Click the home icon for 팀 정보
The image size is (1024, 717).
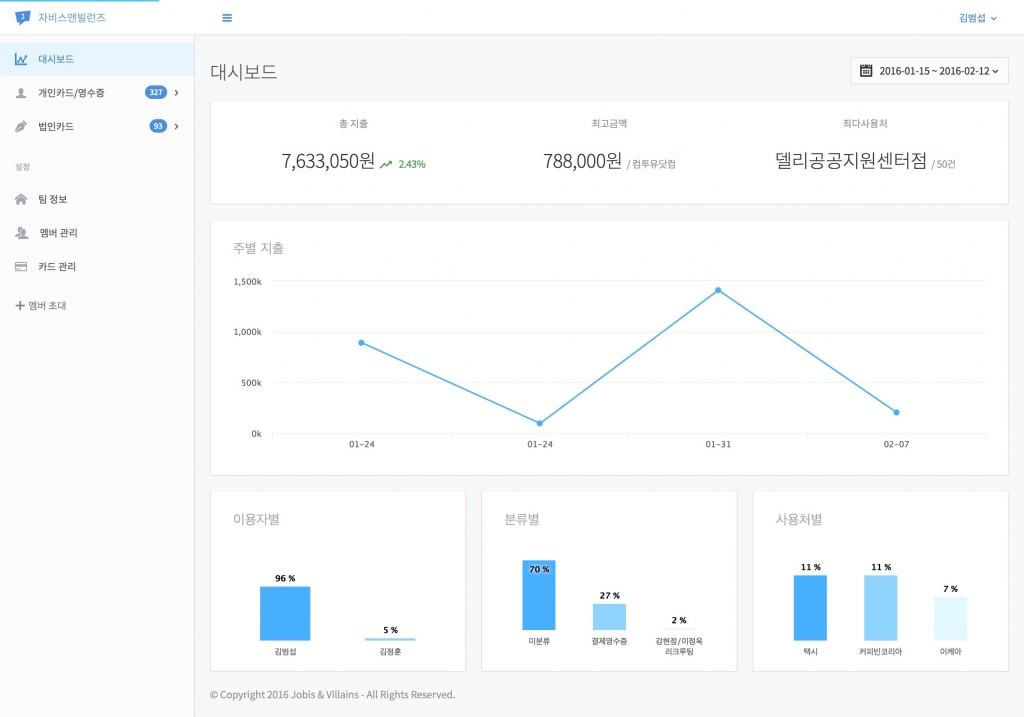20,198
